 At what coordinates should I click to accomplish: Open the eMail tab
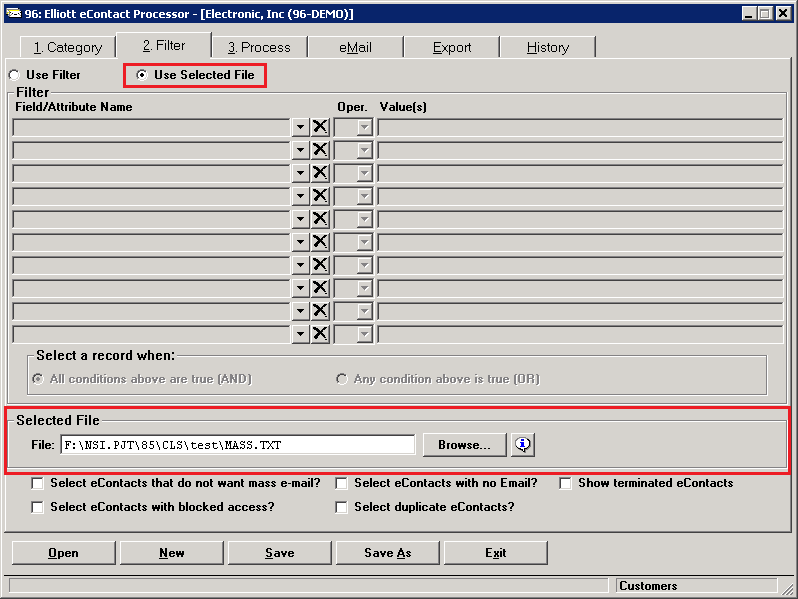[x=355, y=47]
